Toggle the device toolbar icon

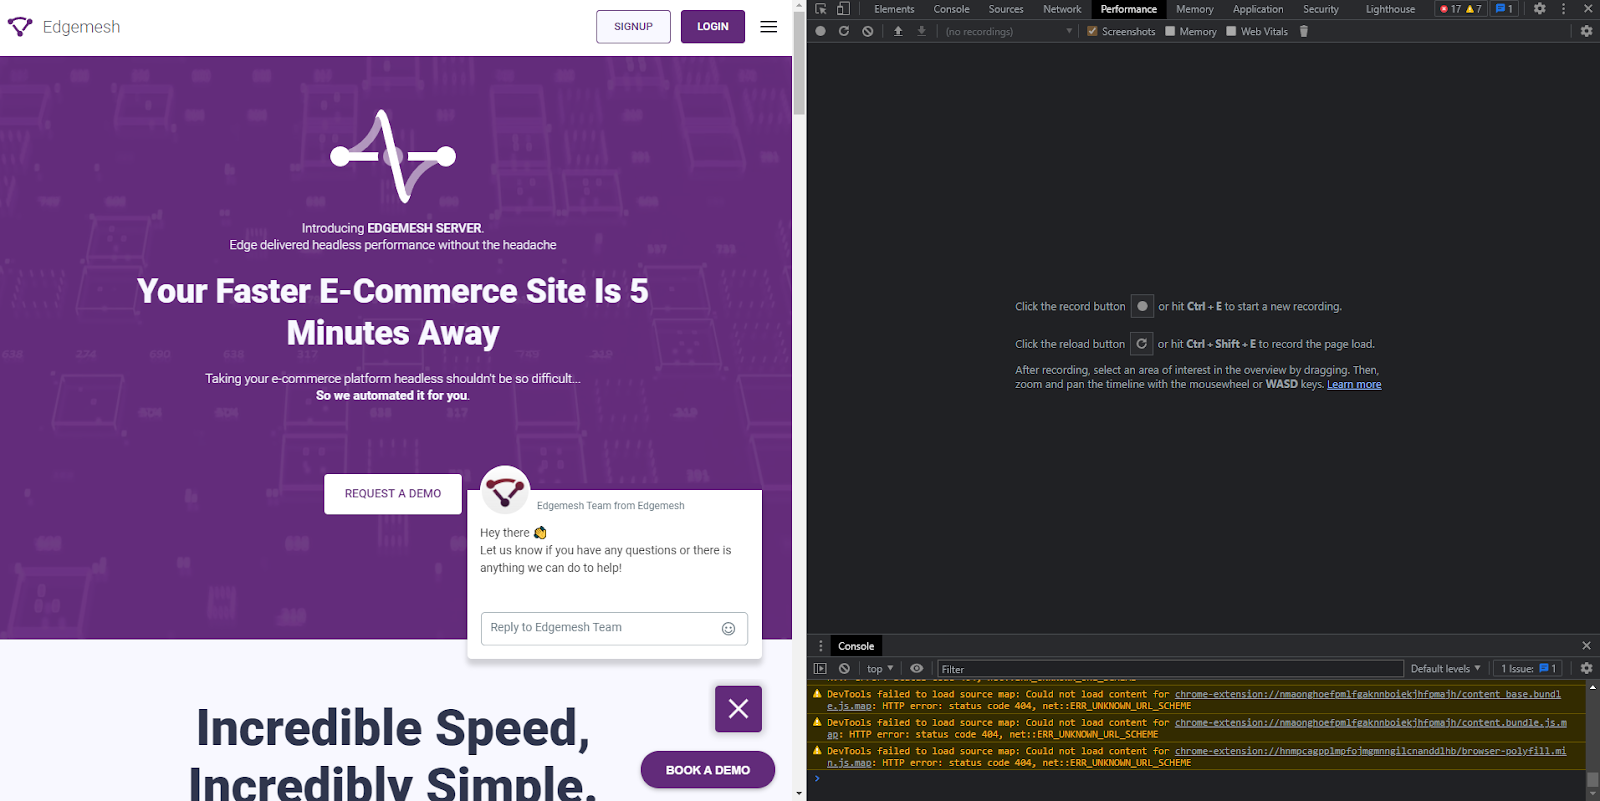(x=843, y=9)
